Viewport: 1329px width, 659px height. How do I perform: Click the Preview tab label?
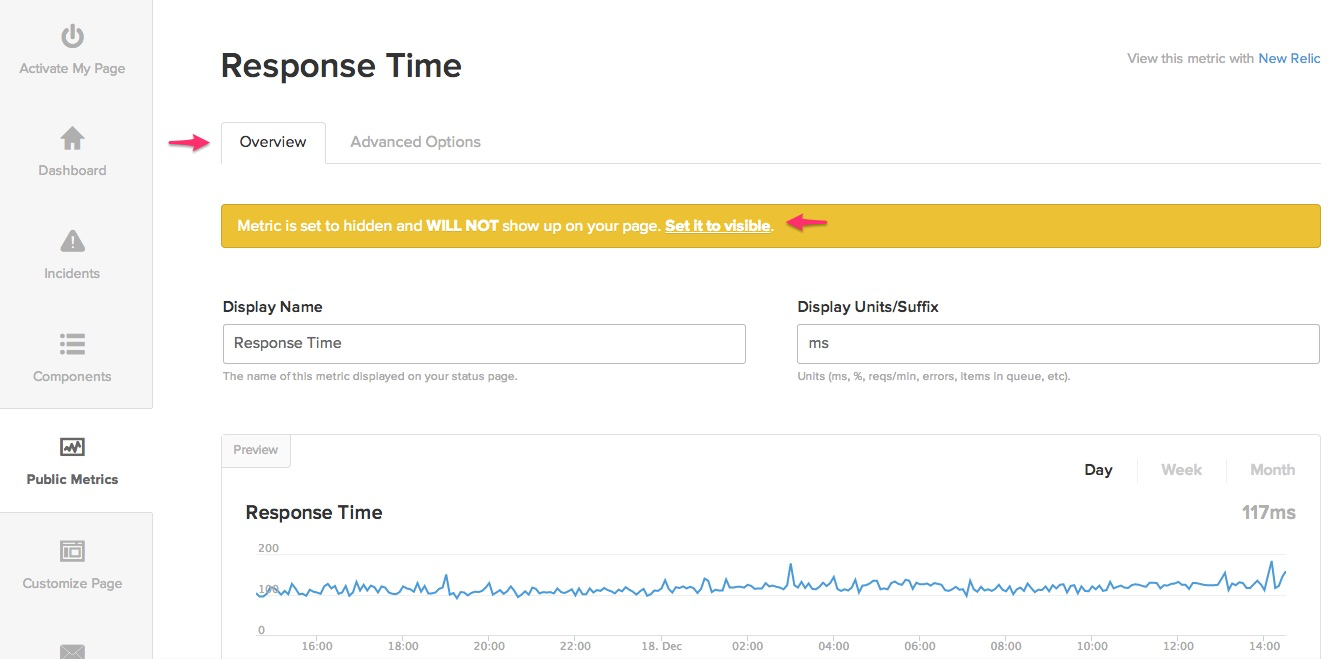click(256, 450)
